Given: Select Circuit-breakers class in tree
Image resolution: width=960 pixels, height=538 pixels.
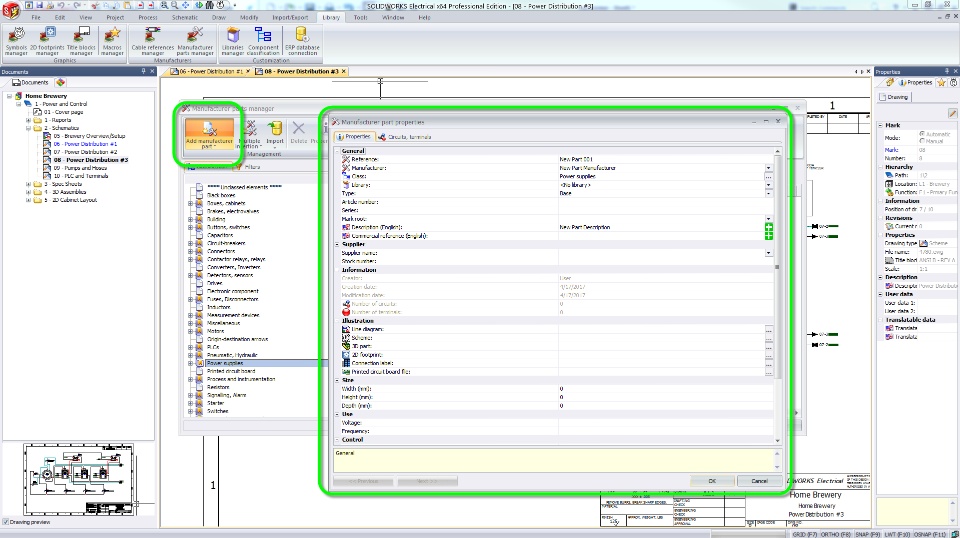Looking at the screenshot, I should pyautogui.click(x=226, y=243).
